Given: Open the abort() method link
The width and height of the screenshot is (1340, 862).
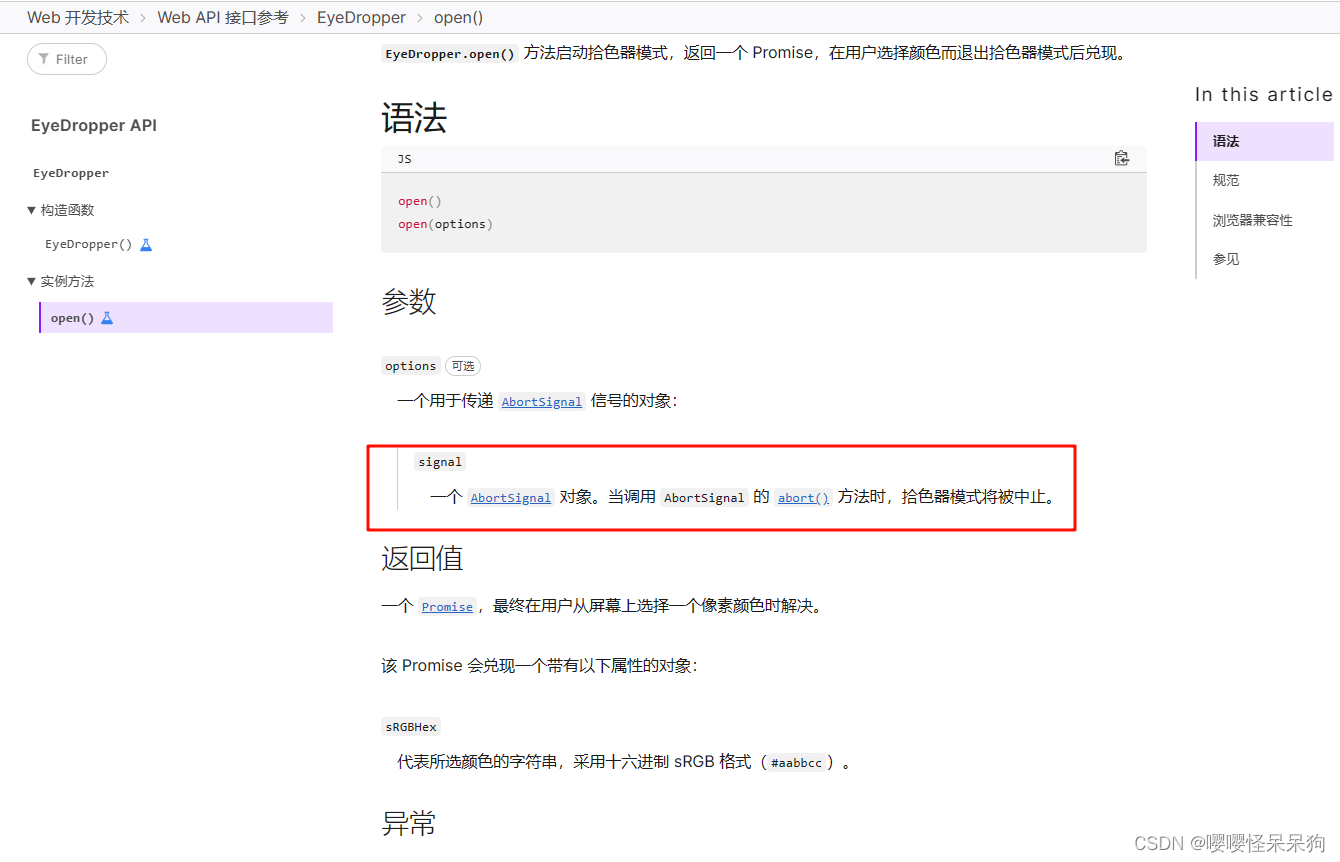Looking at the screenshot, I should (804, 497).
